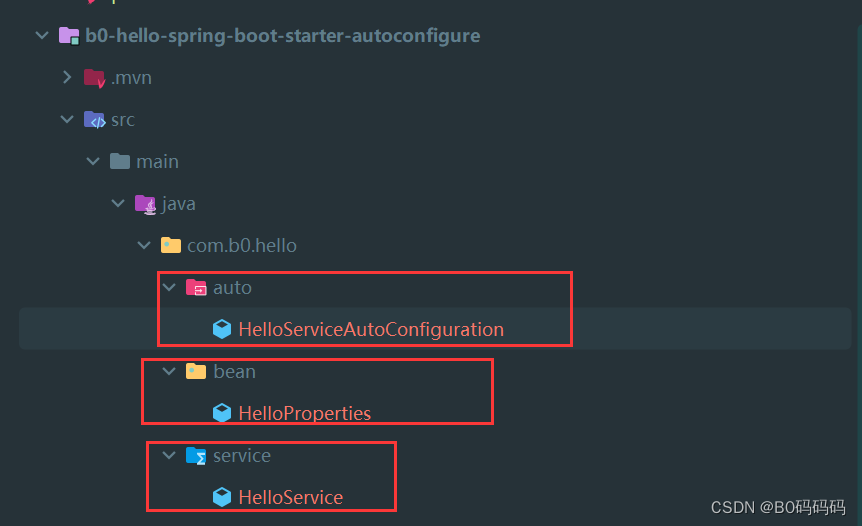Click the auto package folder icon
Viewport: 862px width, 526px height.
pos(196,287)
